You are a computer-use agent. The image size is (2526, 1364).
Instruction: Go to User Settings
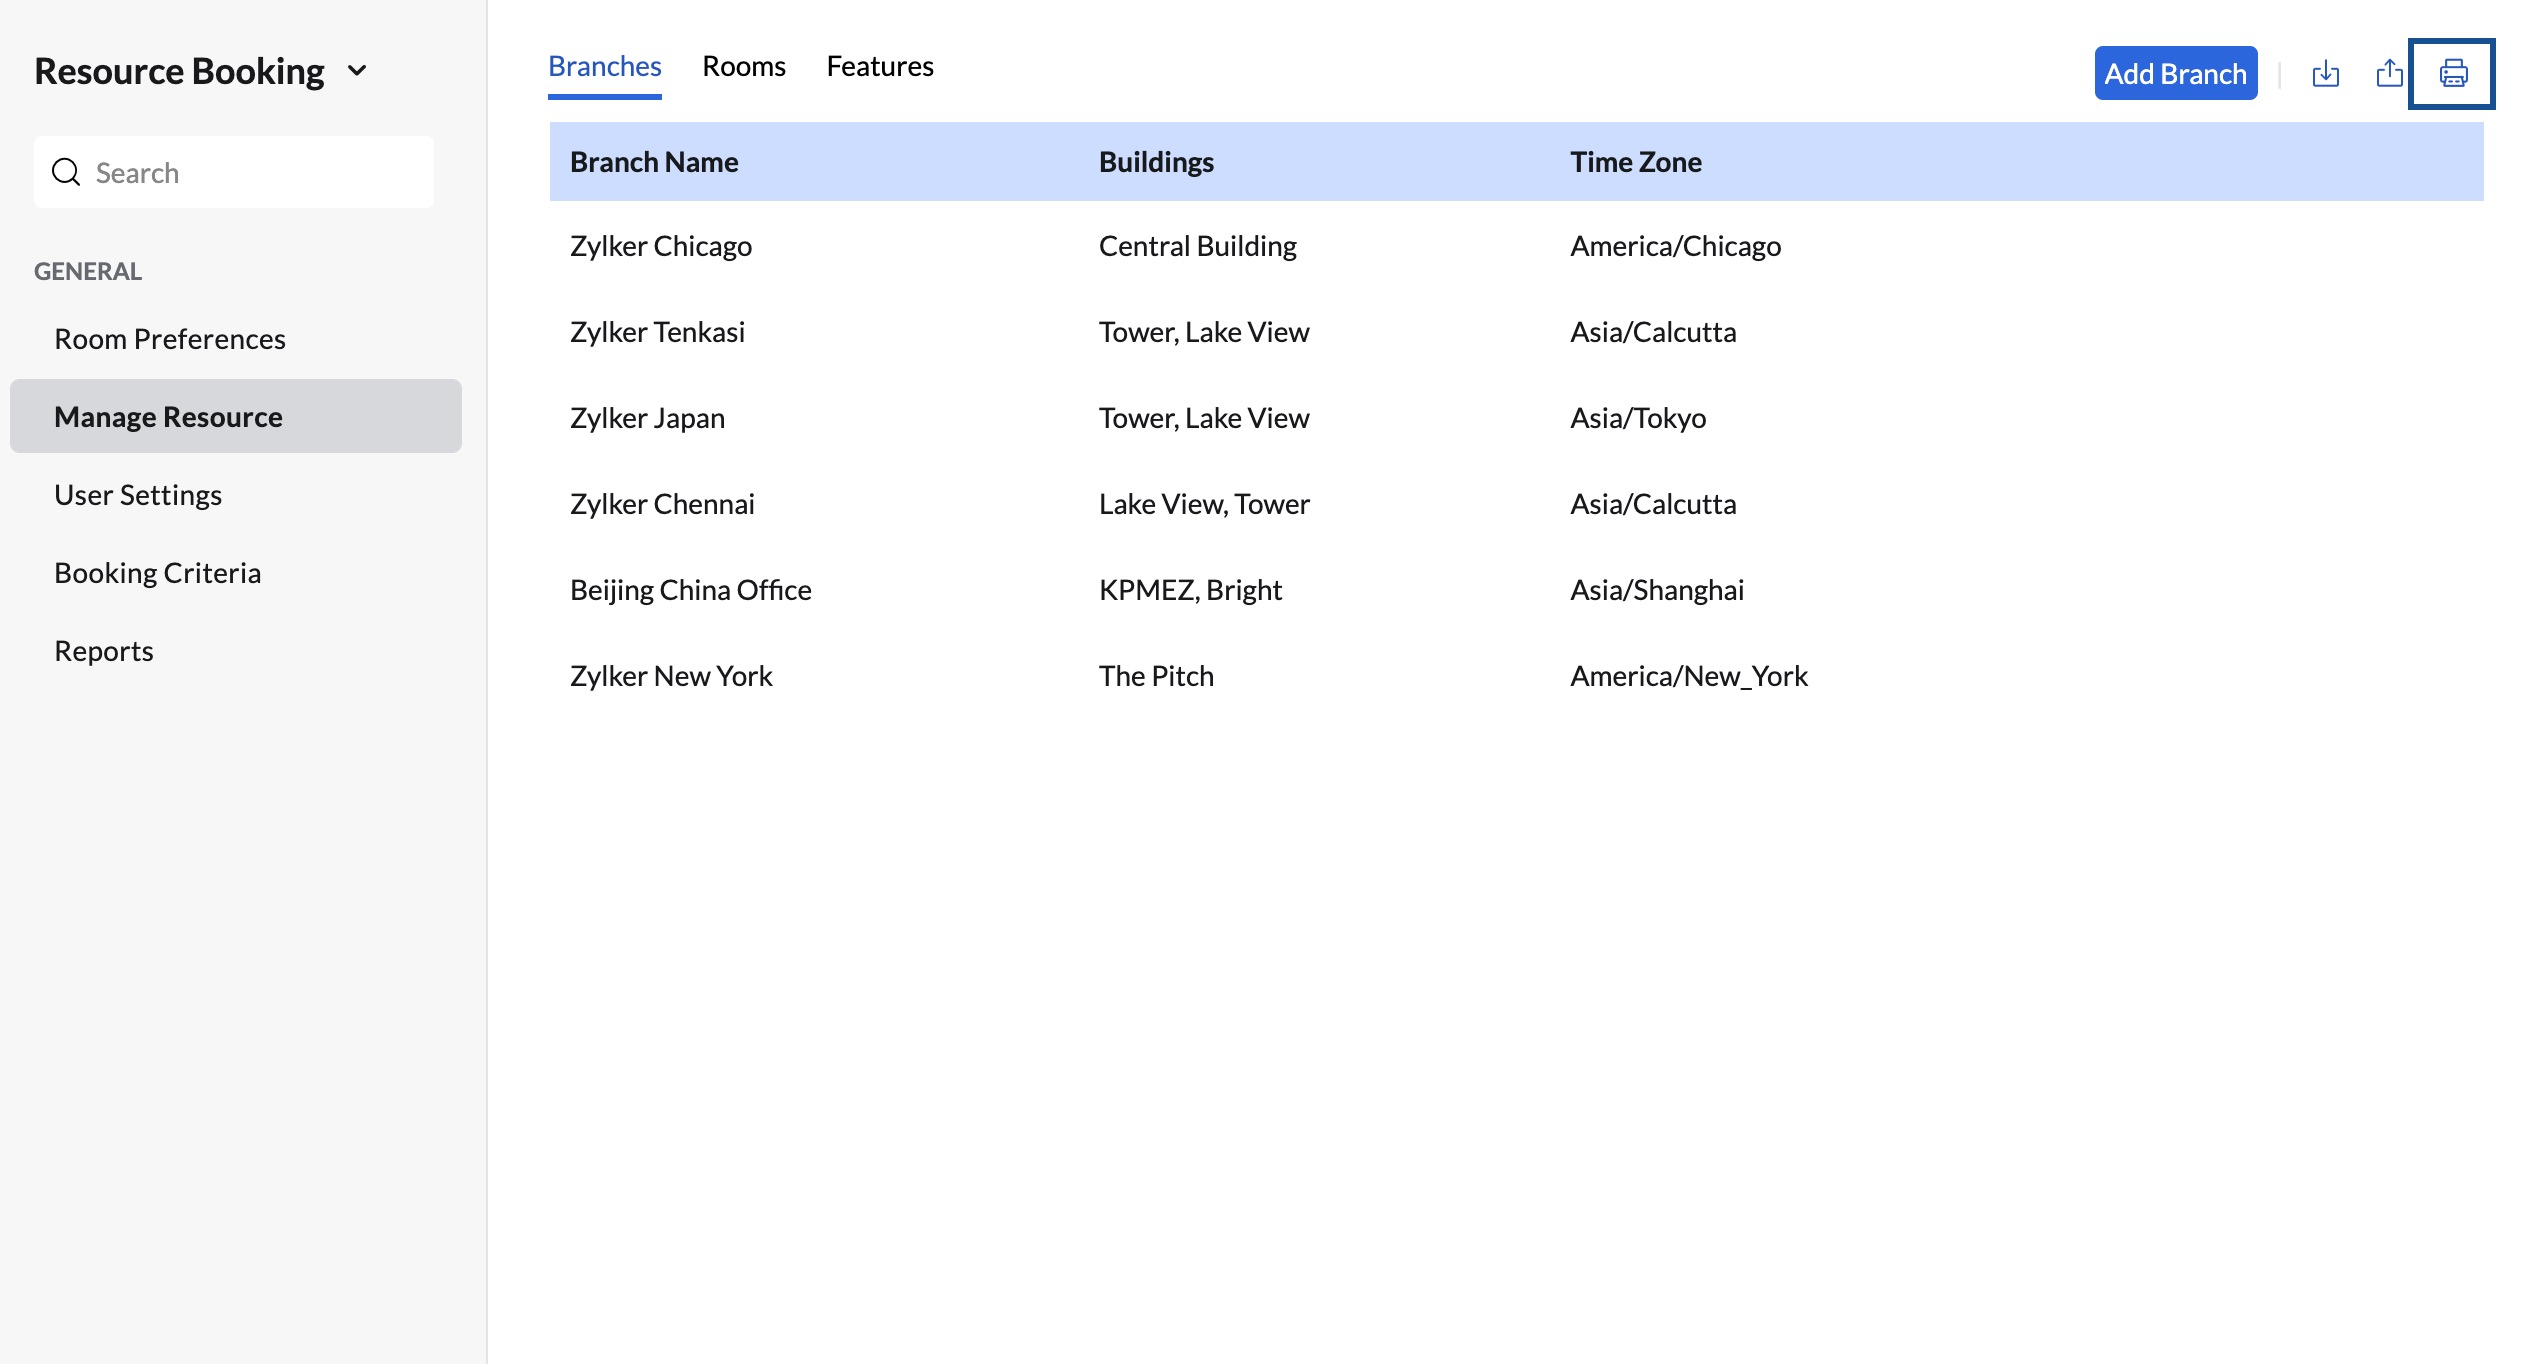(138, 495)
